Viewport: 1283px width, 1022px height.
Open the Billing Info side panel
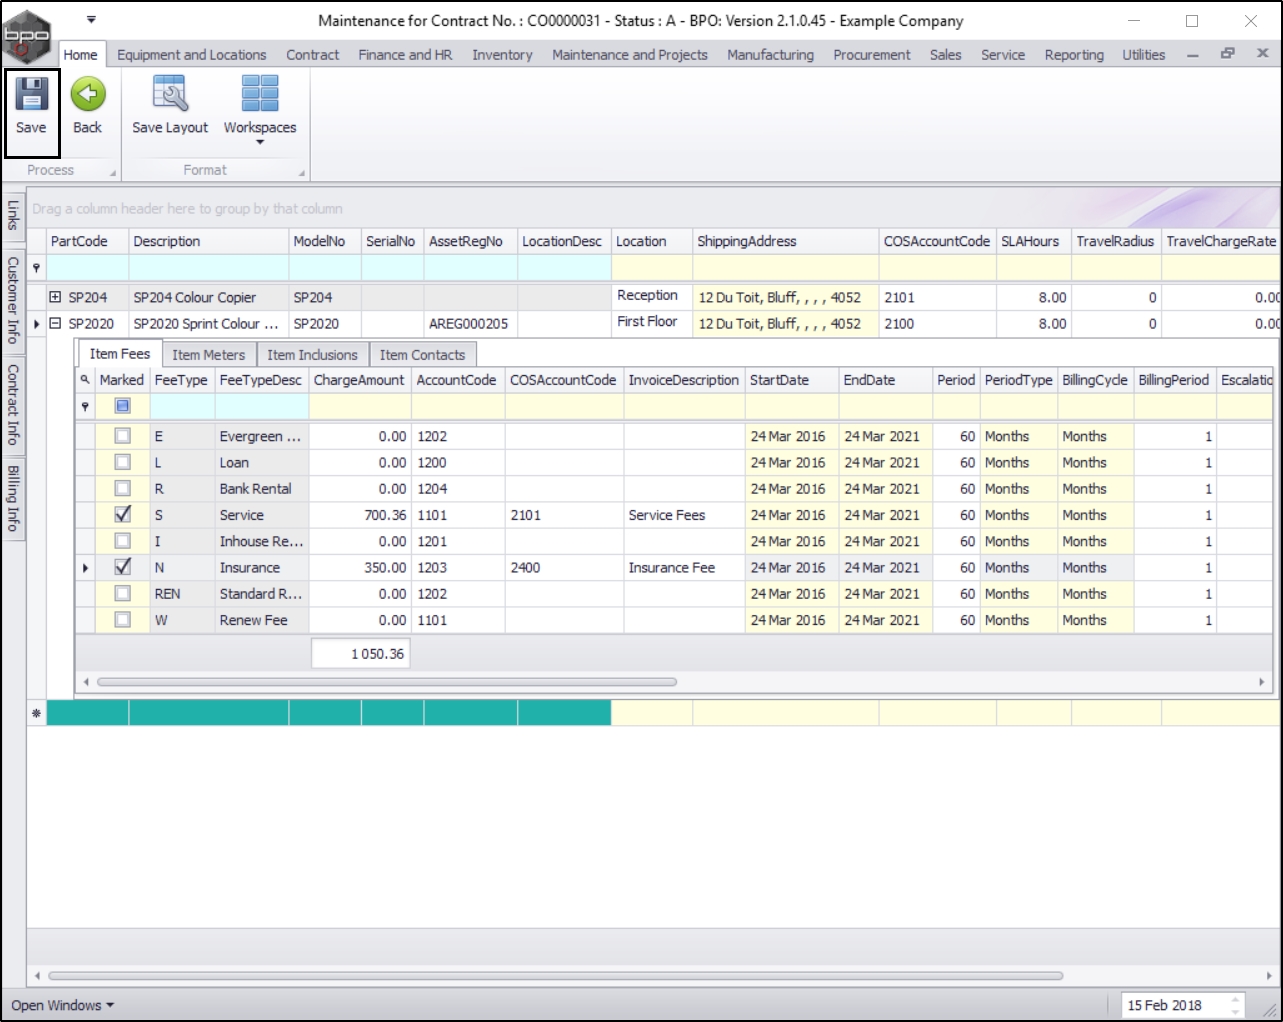(x=13, y=498)
